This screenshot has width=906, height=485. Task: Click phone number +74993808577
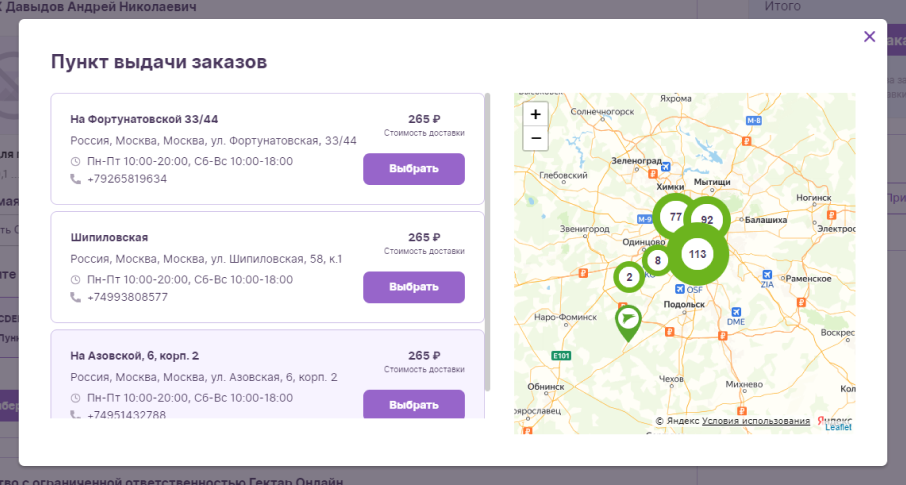127,297
